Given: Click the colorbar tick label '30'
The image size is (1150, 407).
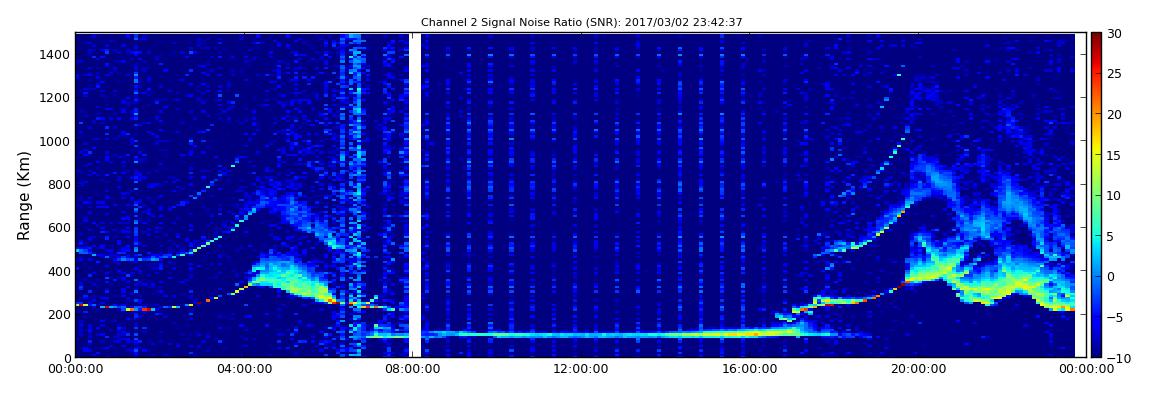Looking at the screenshot, I should click(x=1114, y=34).
